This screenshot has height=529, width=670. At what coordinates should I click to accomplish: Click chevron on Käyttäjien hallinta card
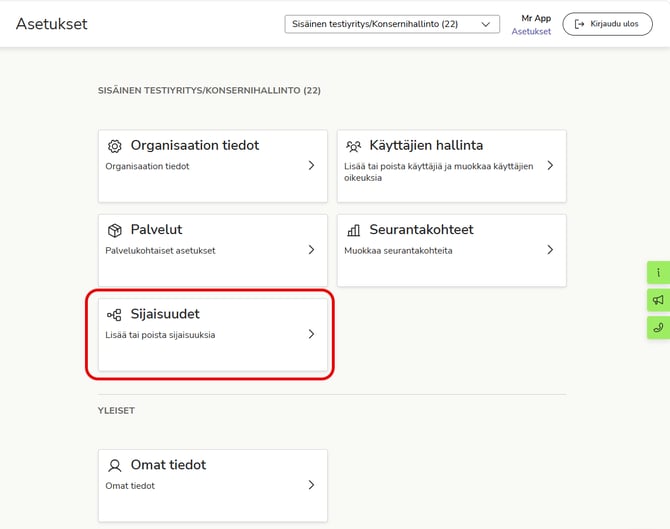tap(550, 165)
